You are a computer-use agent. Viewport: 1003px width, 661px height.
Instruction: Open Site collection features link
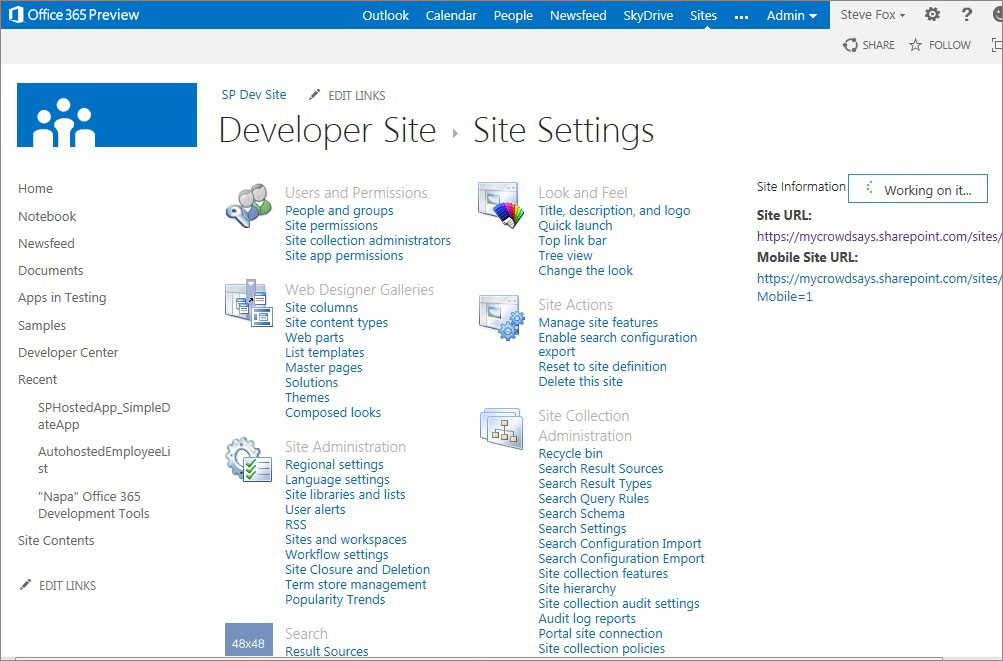point(603,573)
